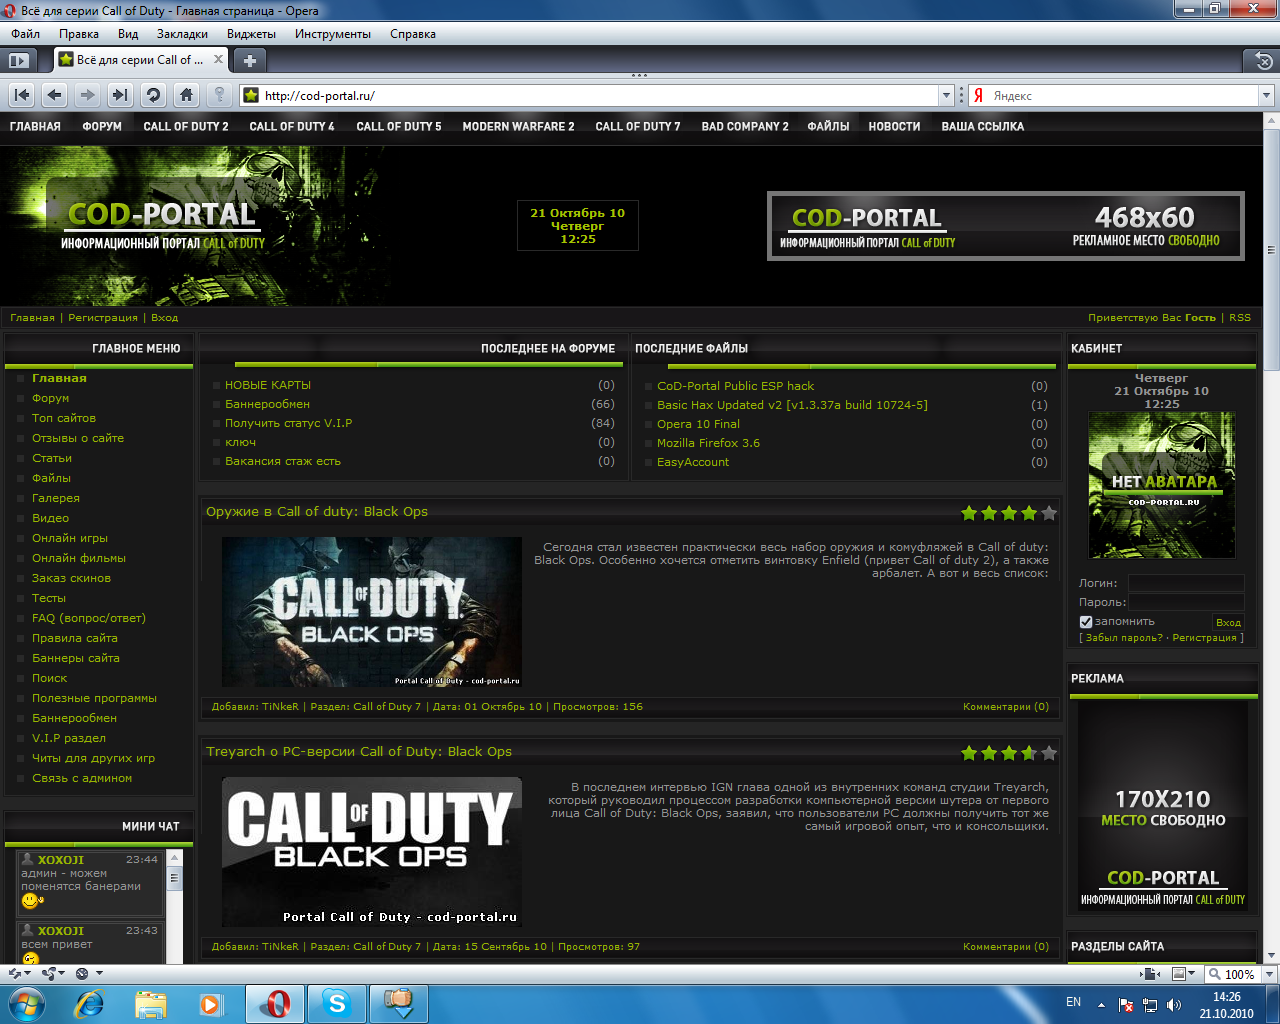Click the Rewind navigation button
Image resolution: width=1280 pixels, height=1024 pixels.
click(22, 95)
